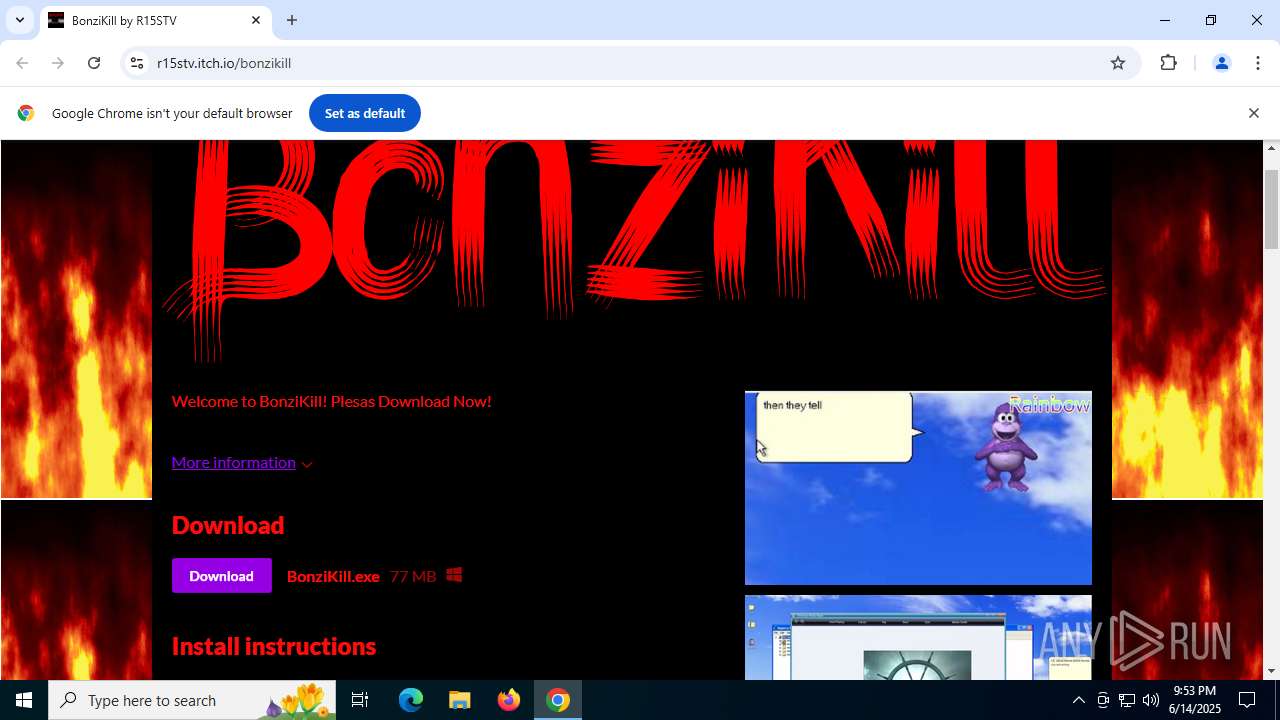Close the BonziKill by R15STV tab
Viewport: 1280px width, 720px height.
click(256, 20)
